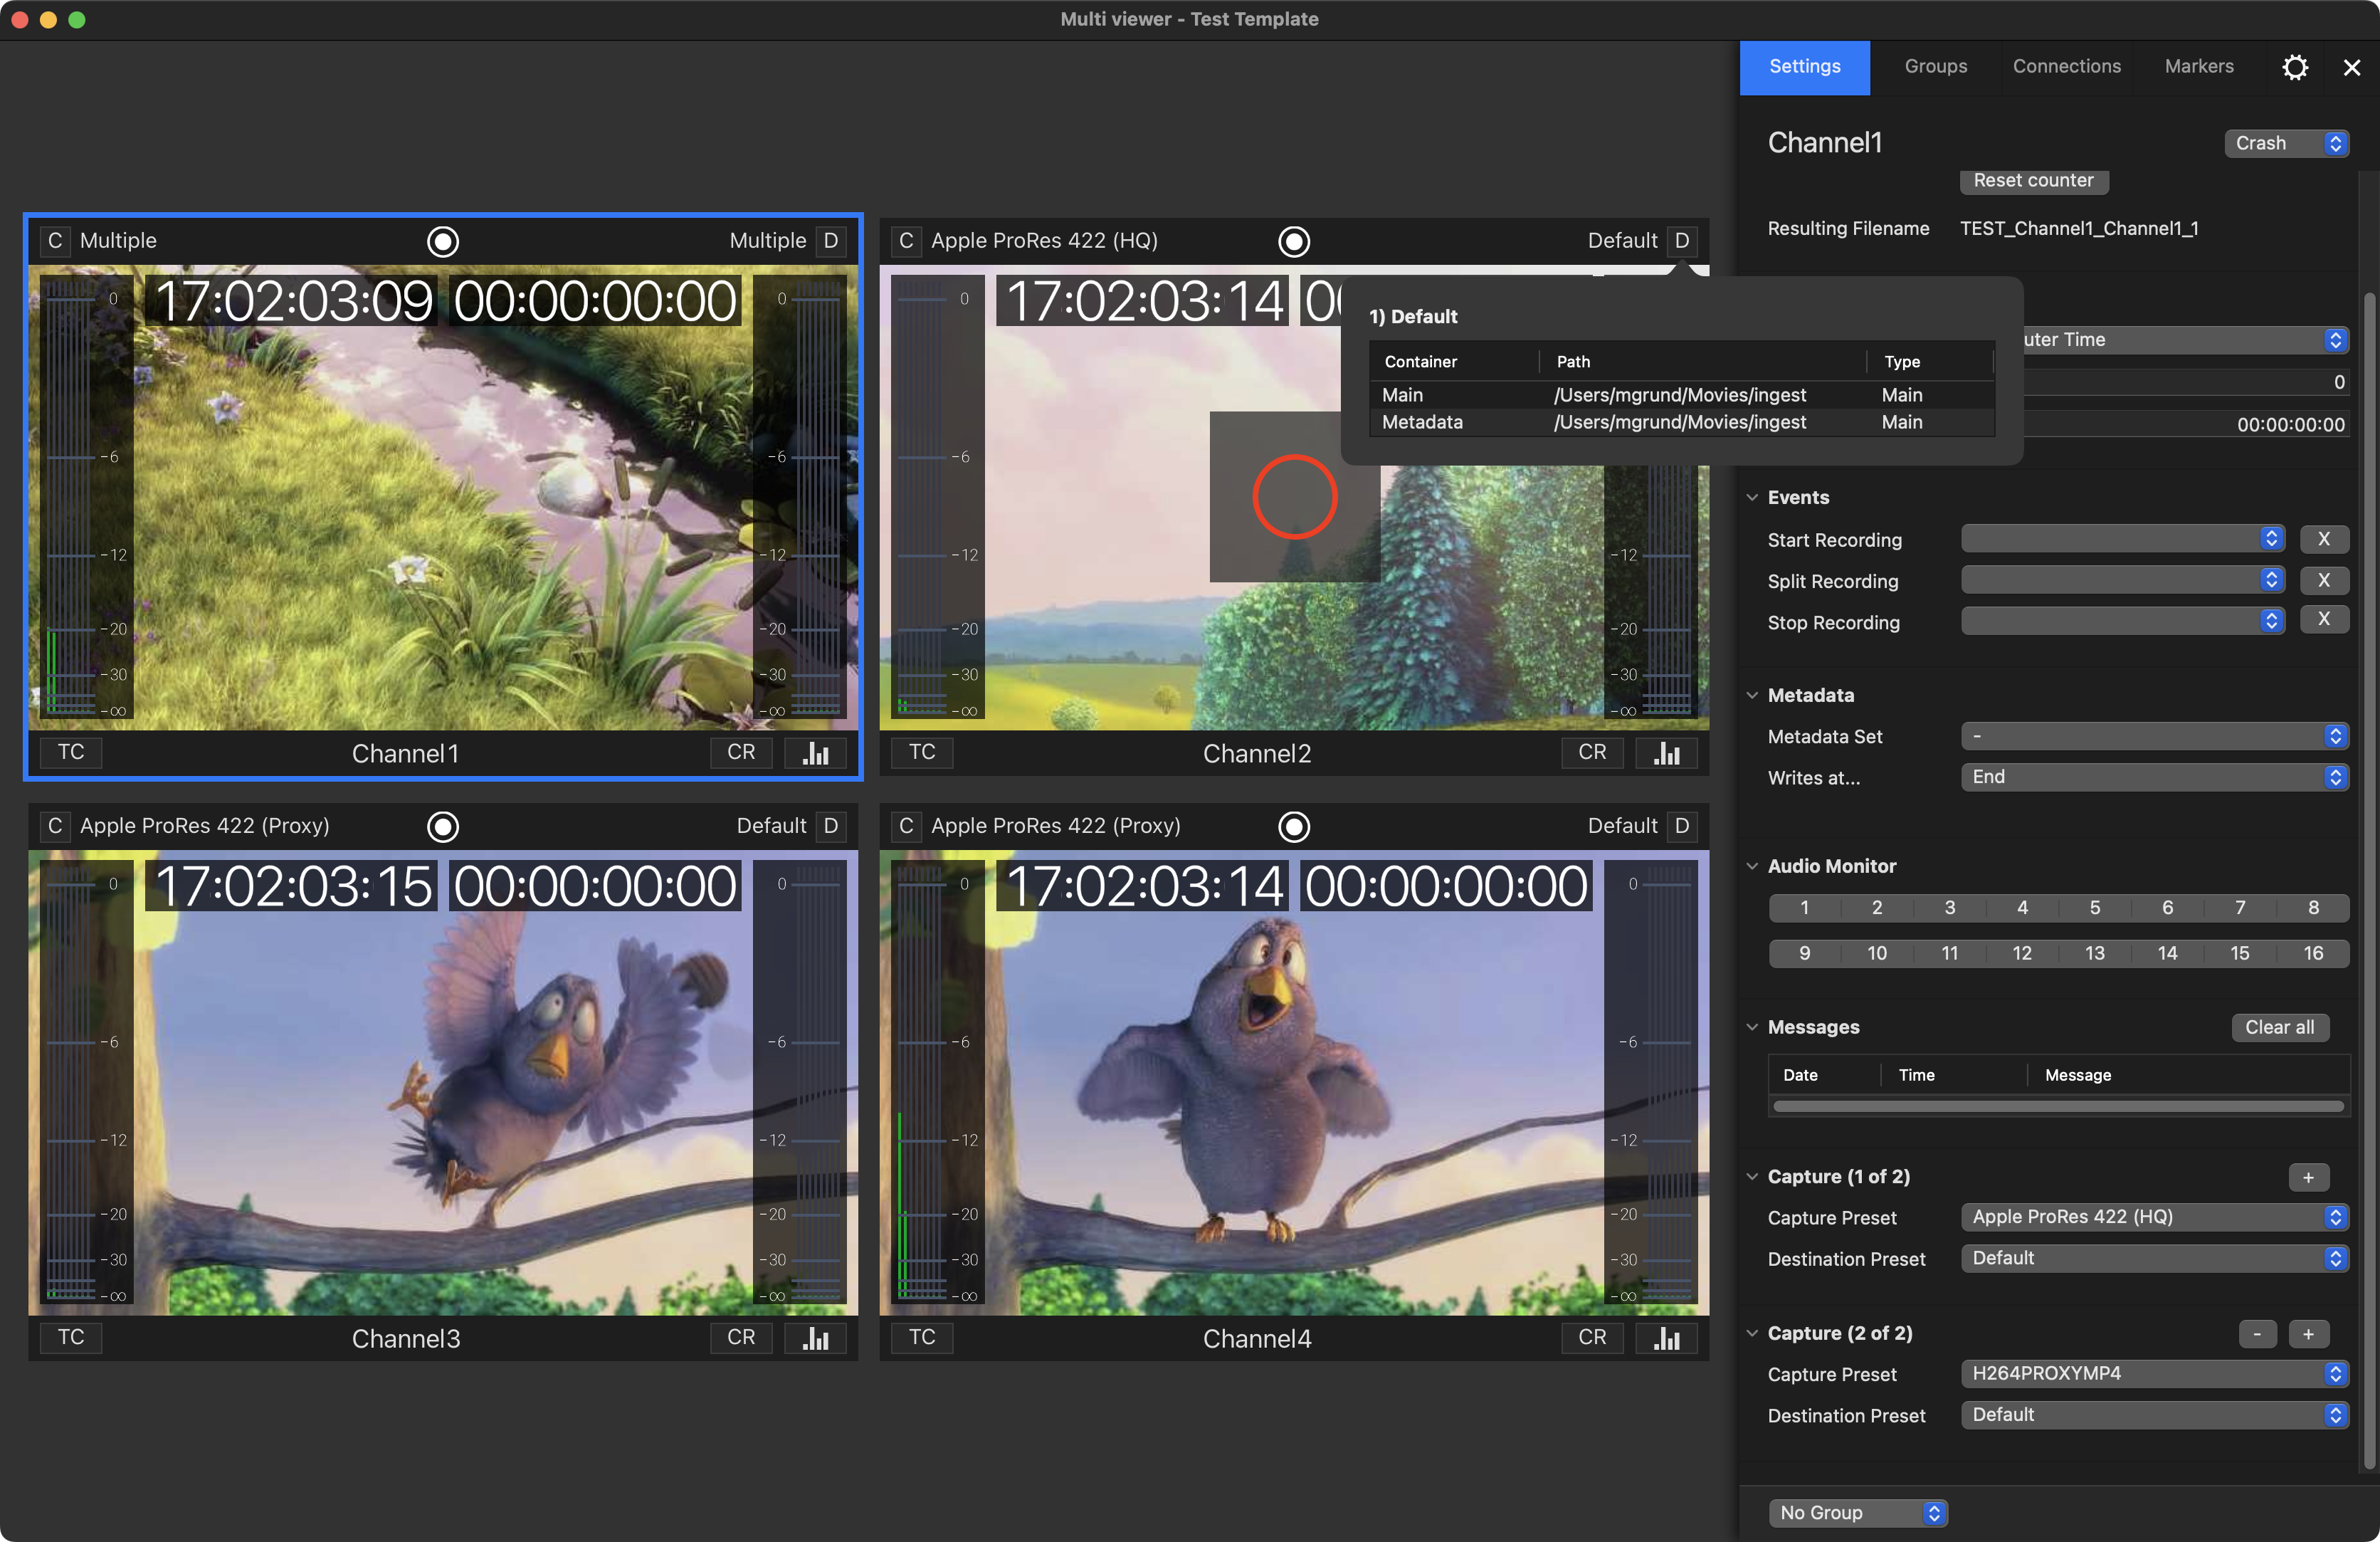Select the Channel4 video preview
2380x1542 pixels.
click(1294, 1083)
